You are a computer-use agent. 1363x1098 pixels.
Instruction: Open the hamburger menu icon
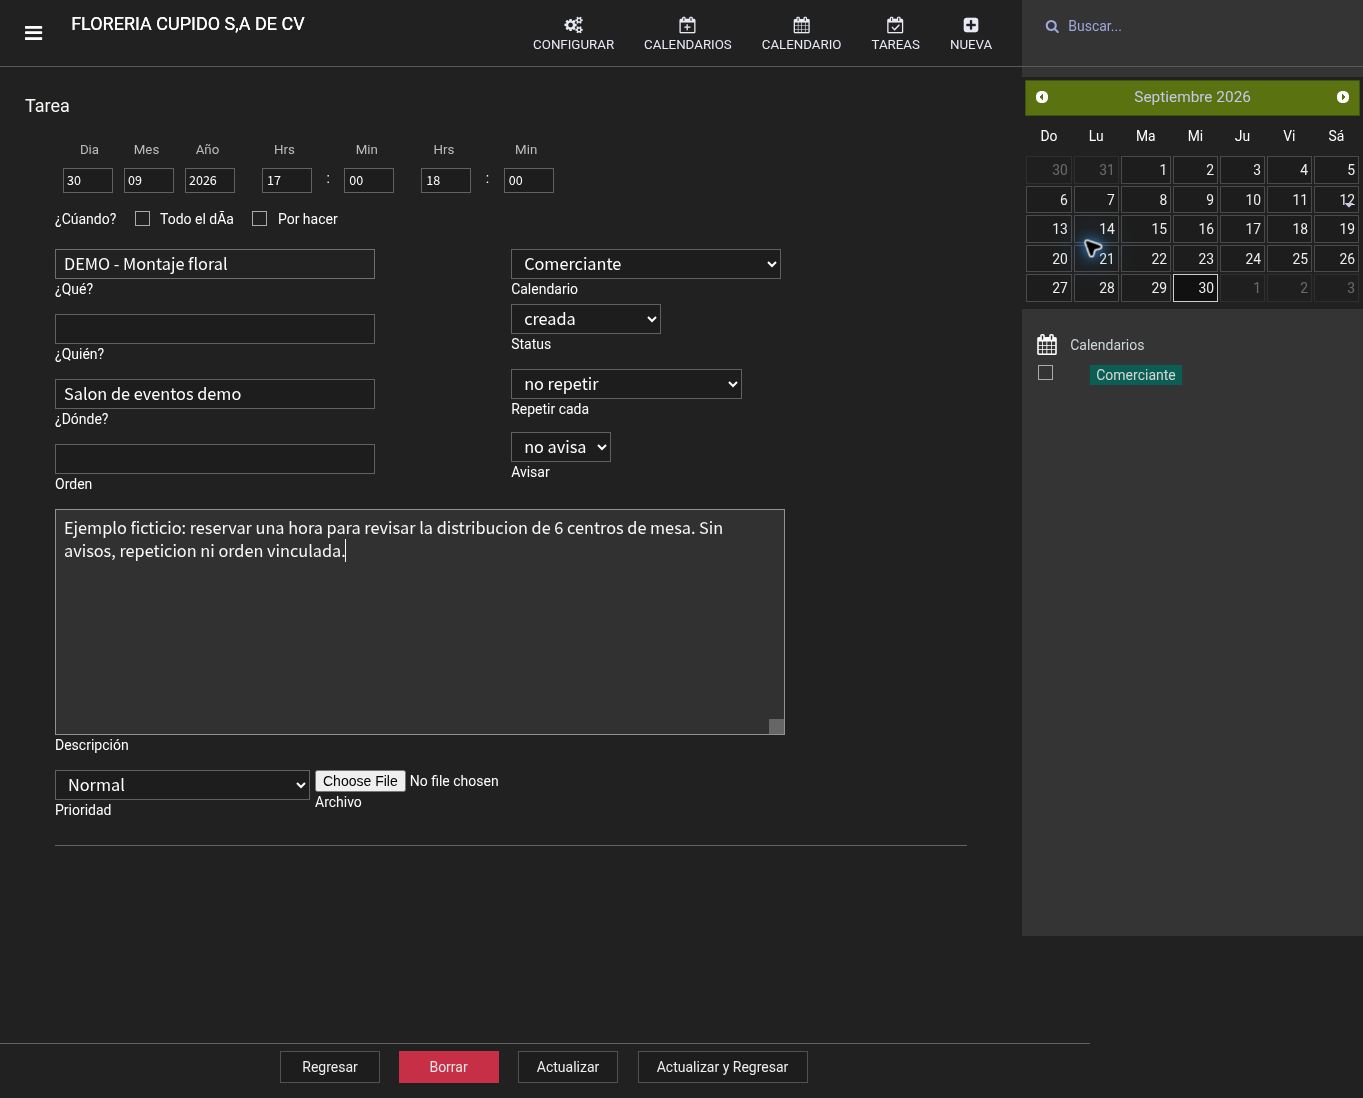(x=33, y=33)
